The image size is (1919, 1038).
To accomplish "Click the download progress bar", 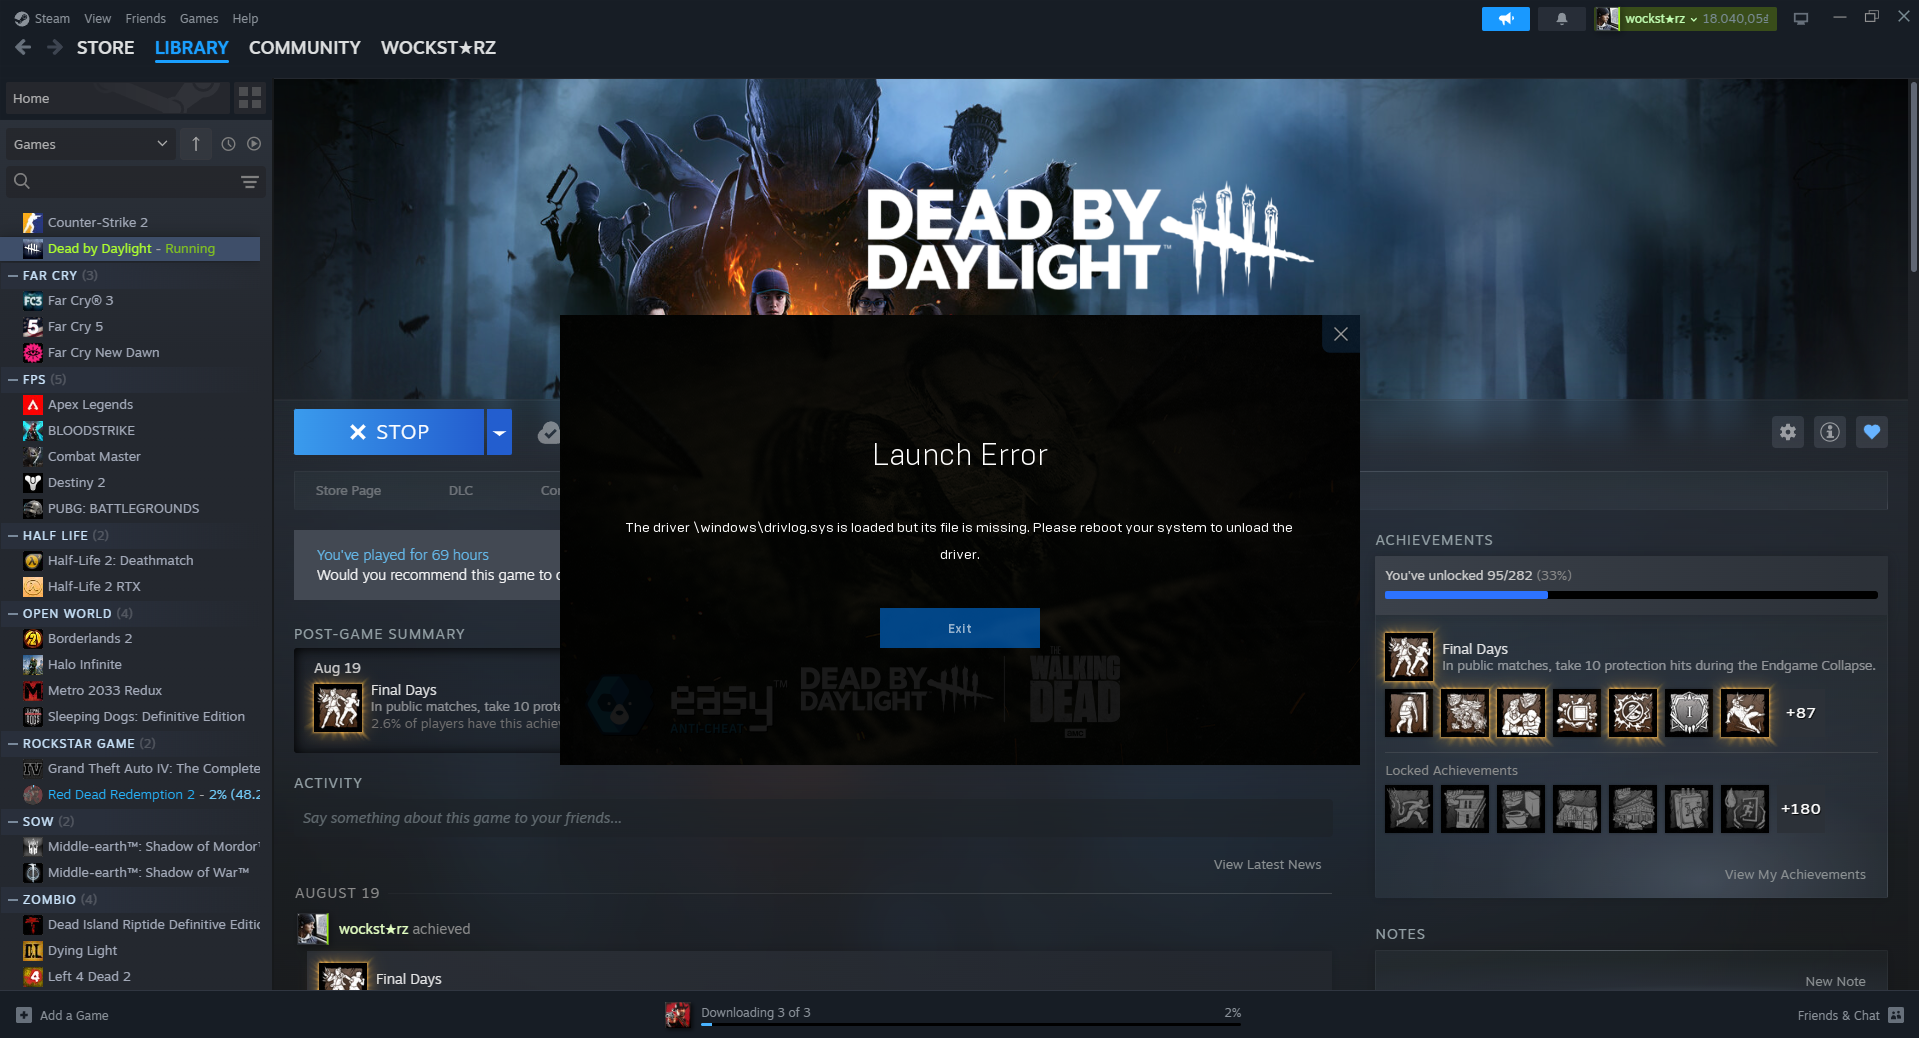I will 970,1024.
